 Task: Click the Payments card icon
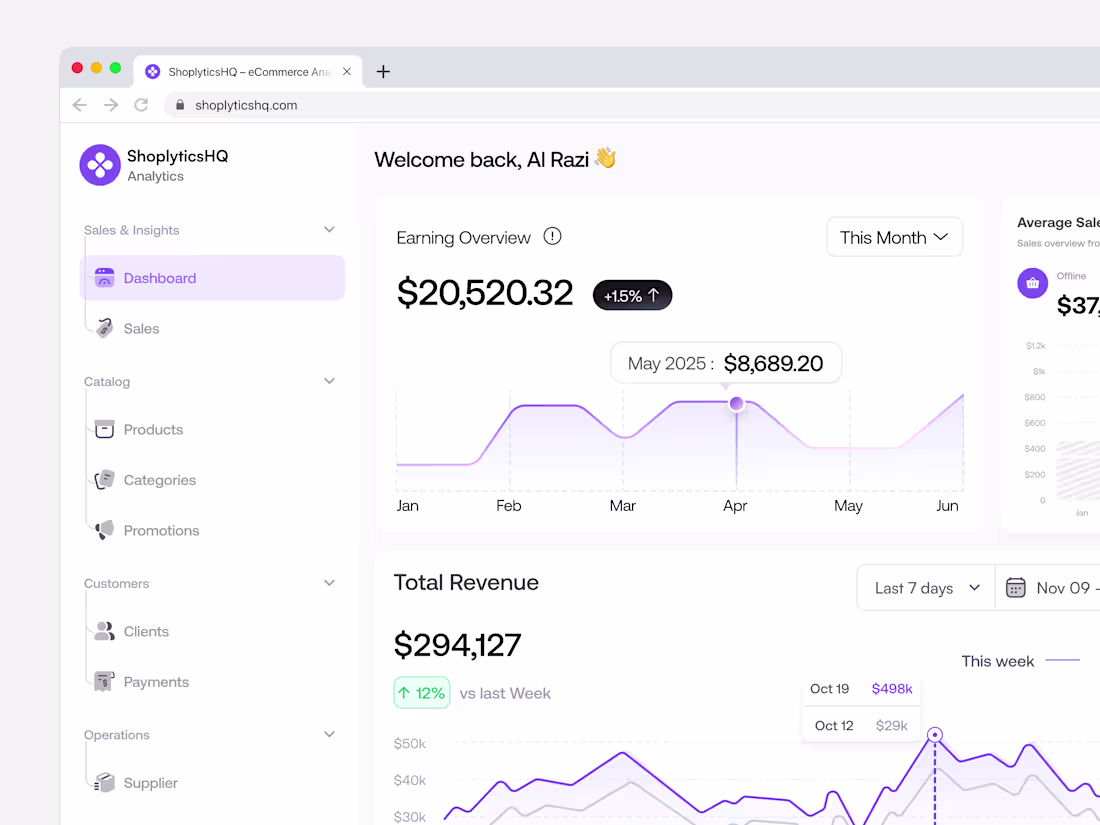click(x=104, y=681)
